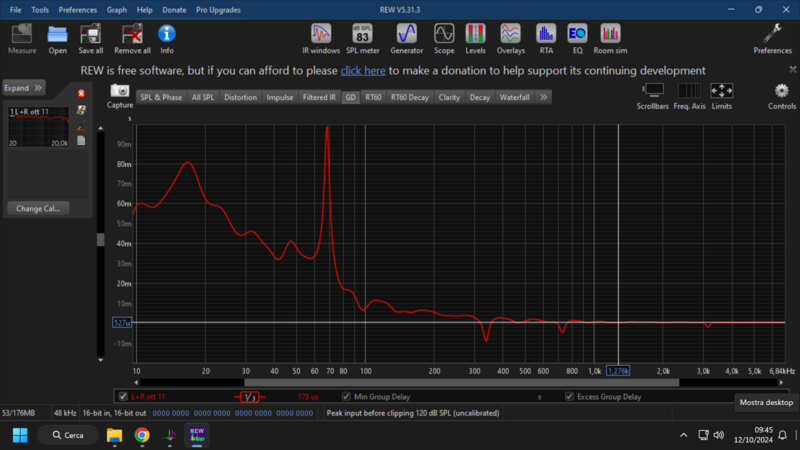Open the Room sim tool

(609, 37)
